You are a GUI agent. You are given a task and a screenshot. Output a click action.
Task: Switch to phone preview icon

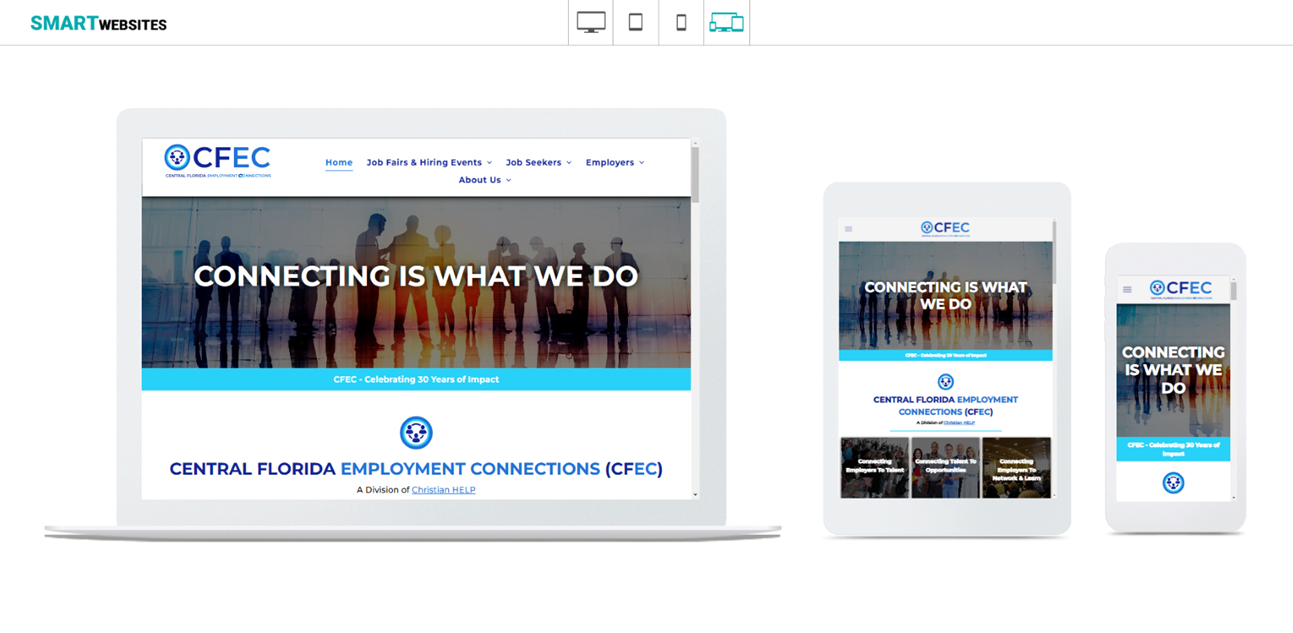681,22
